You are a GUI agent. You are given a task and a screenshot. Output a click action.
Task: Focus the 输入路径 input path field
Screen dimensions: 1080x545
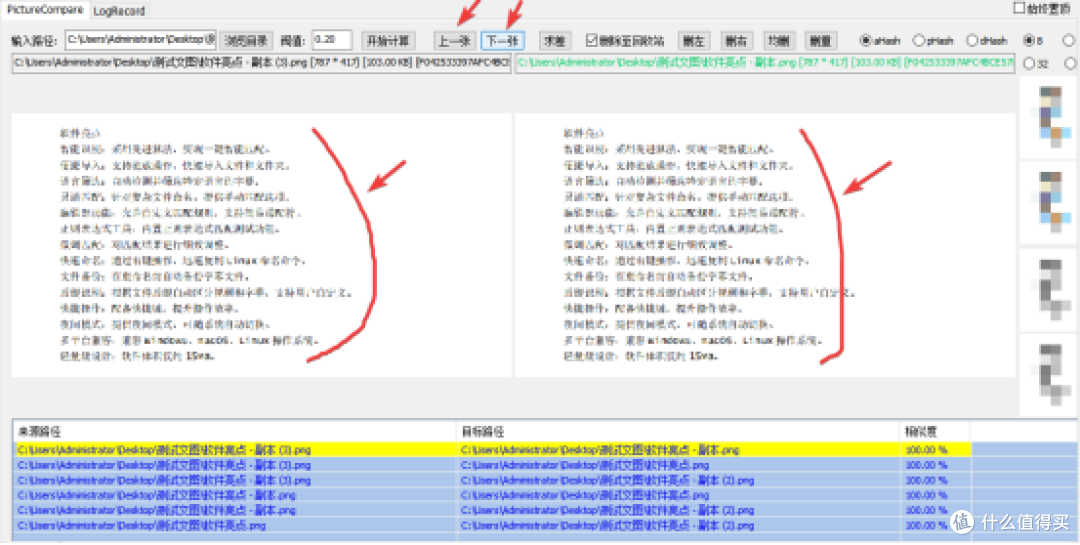[x=141, y=40]
